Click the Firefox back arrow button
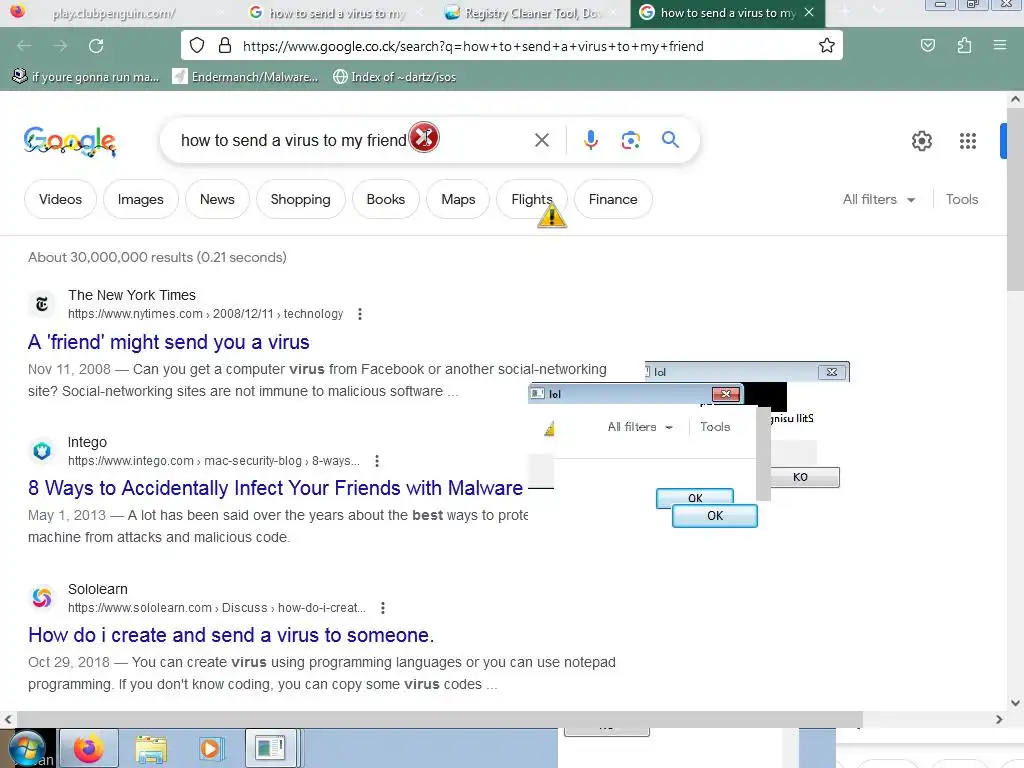 click(24, 46)
